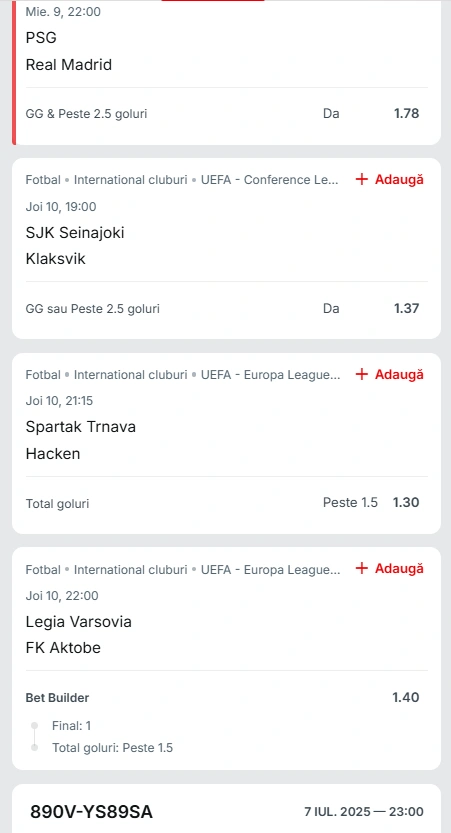The height and width of the screenshot is (833, 451).
Task: Click plus icon on SJK Seinajoki card
Action: coord(362,180)
